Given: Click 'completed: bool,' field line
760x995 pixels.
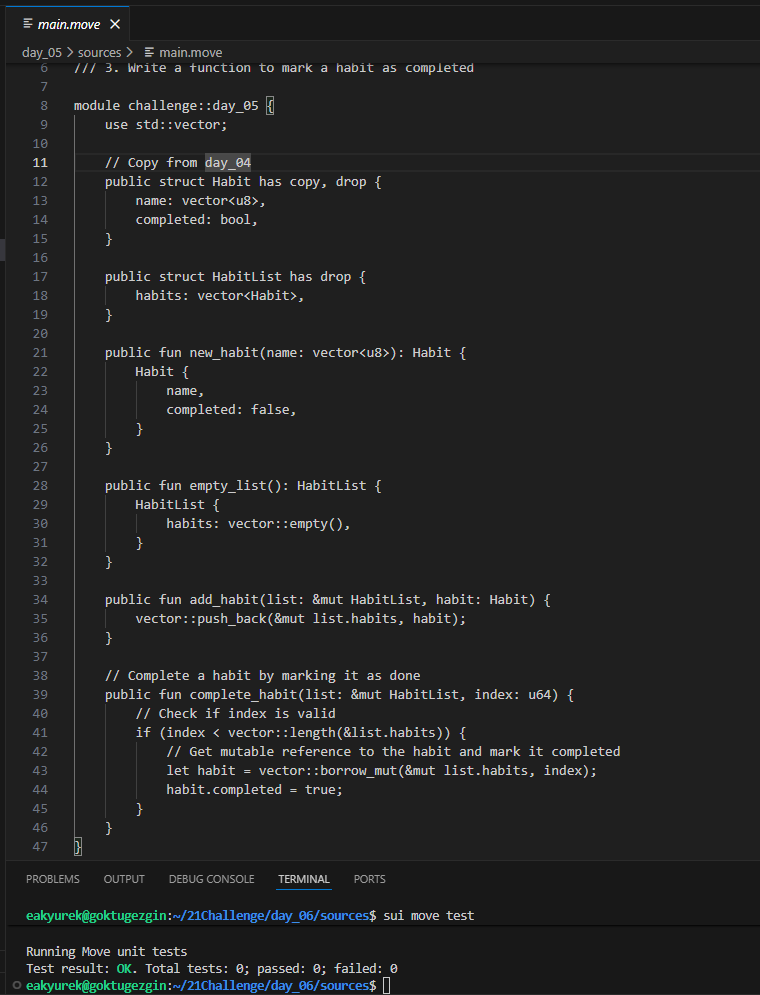Looking at the screenshot, I should pyautogui.click(x=197, y=220).
